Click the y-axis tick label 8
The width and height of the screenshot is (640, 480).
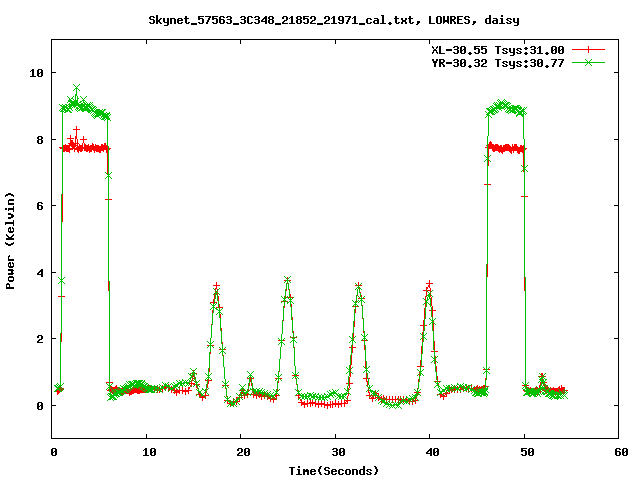[39, 140]
